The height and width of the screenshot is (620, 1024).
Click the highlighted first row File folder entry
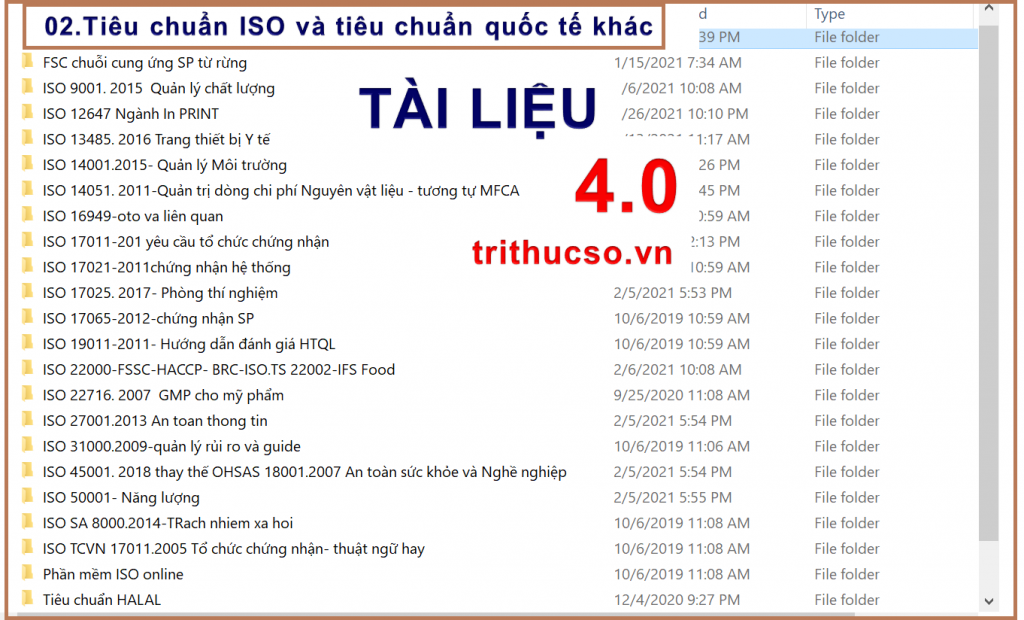click(x=846, y=38)
